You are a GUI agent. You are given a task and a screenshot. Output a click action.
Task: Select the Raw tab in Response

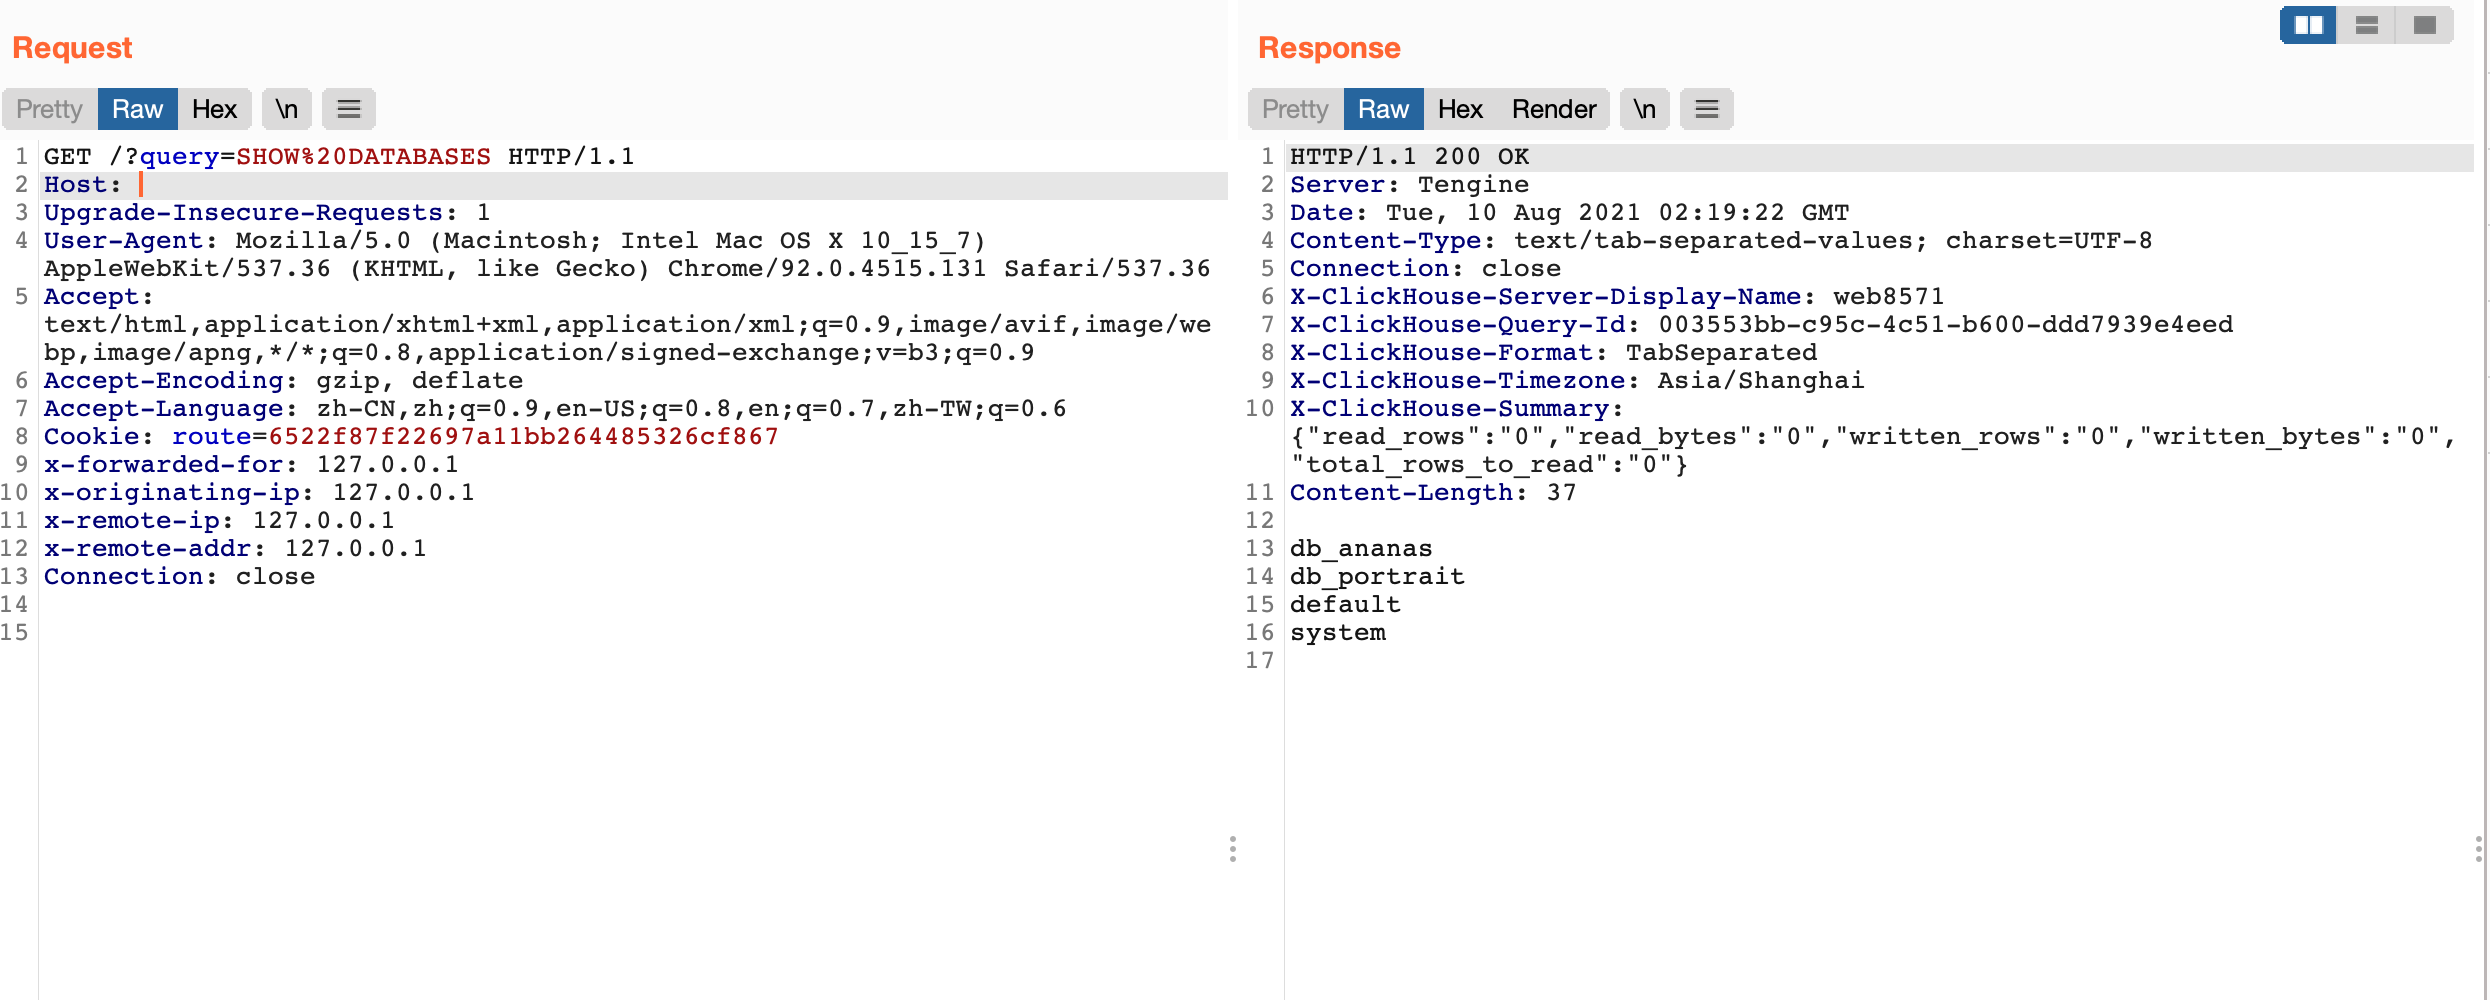tap(1383, 109)
